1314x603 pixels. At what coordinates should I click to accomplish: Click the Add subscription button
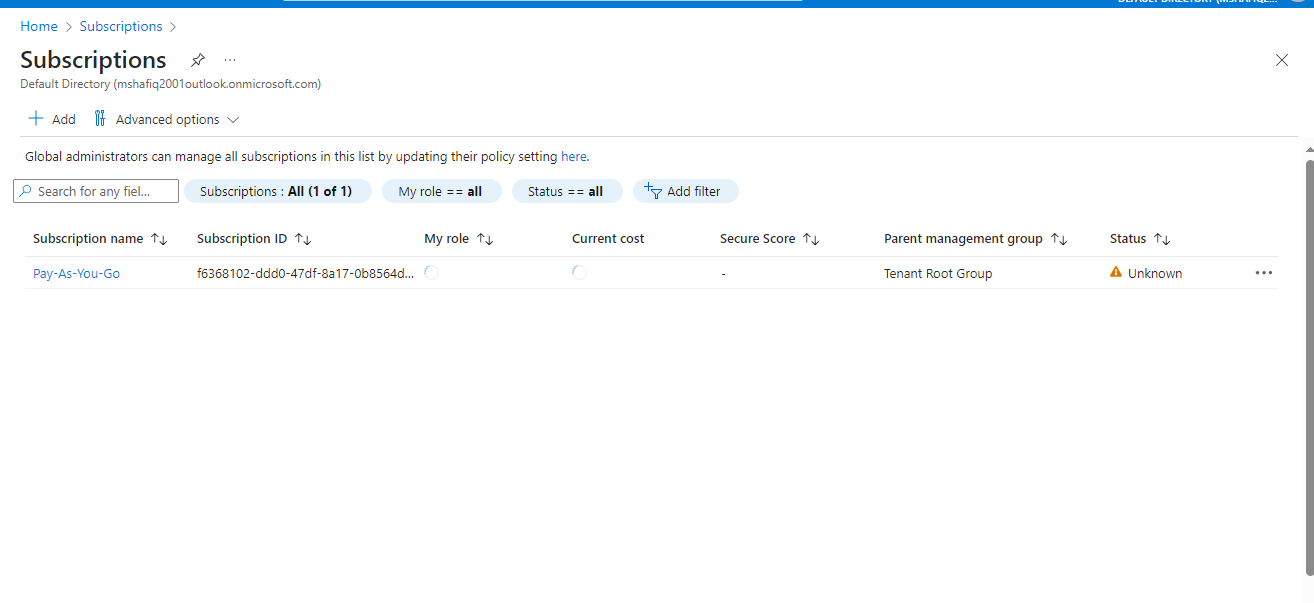[52, 119]
